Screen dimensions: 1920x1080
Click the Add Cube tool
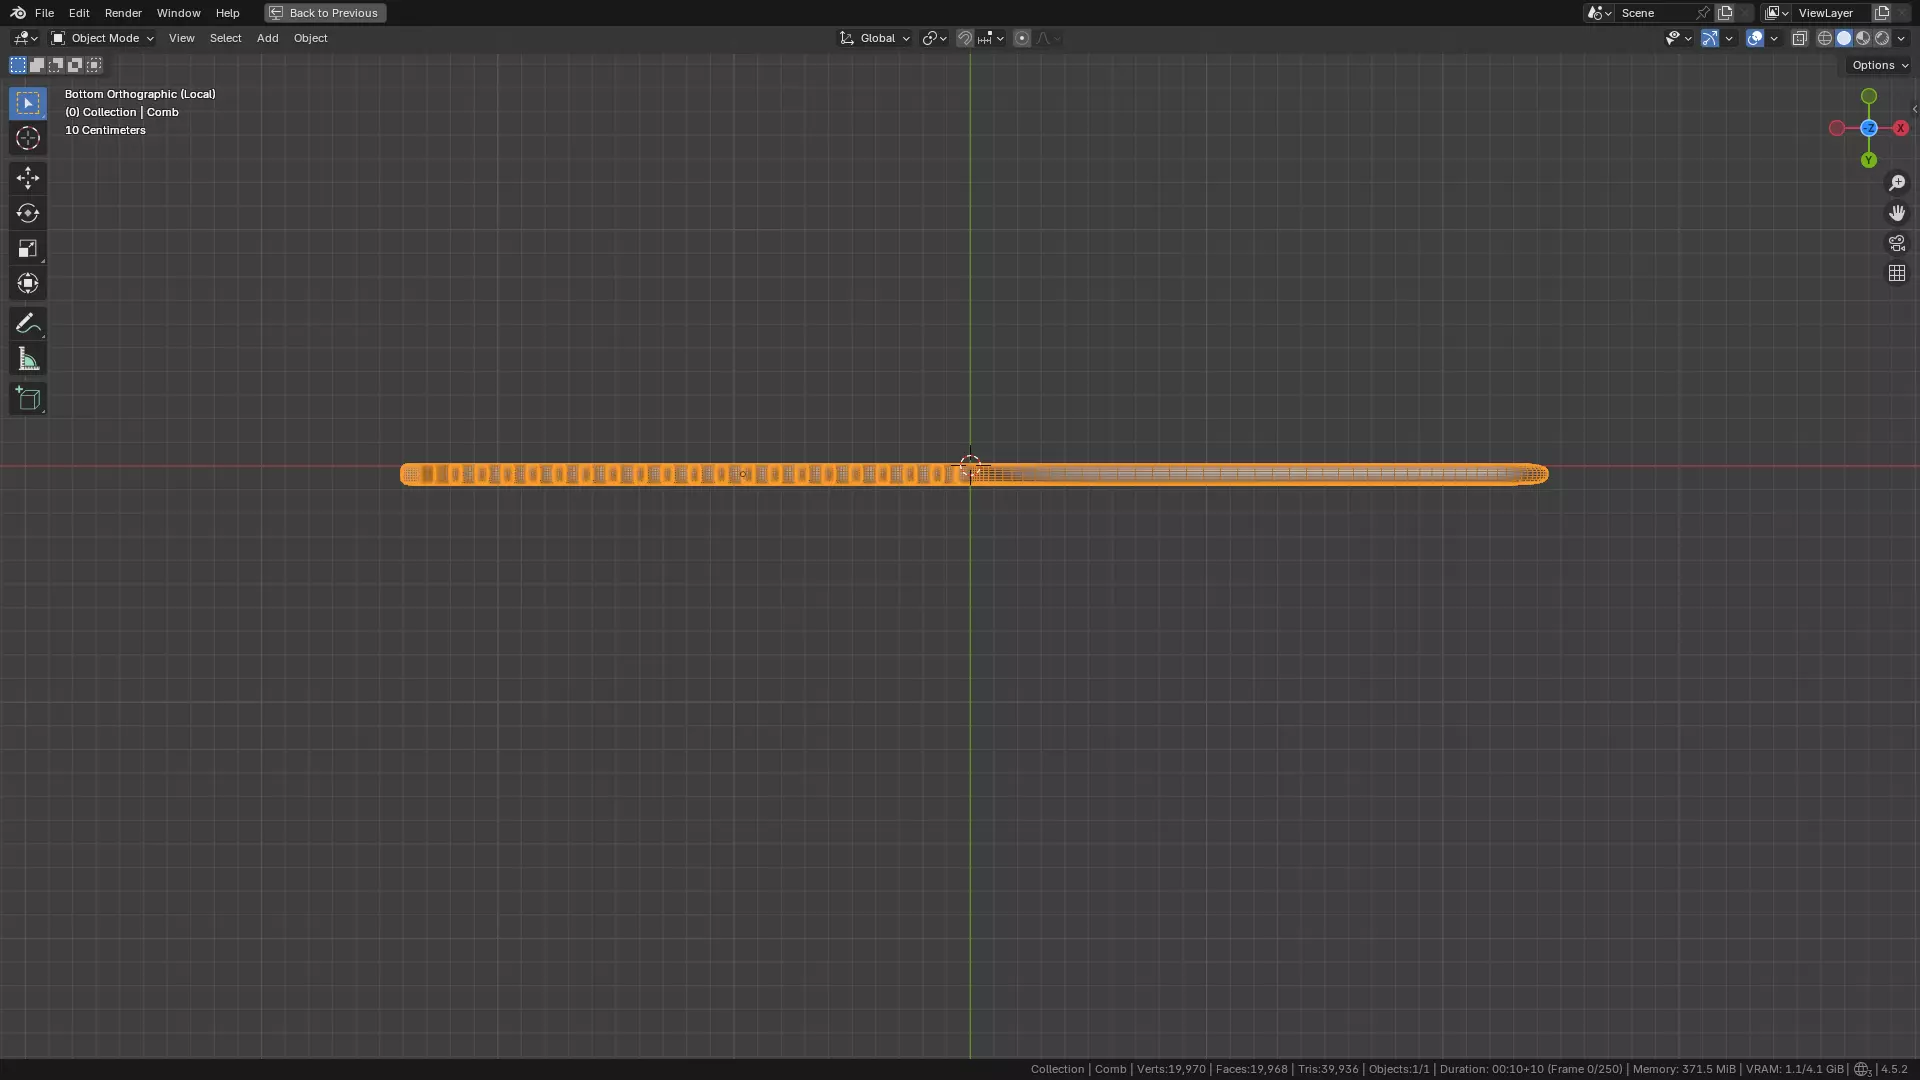[x=28, y=399]
